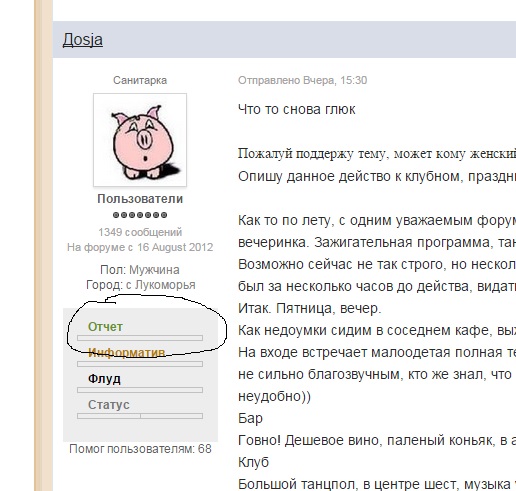
Task: Click the Пол: Мужчина profile field
Action: click(x=140, y=270)
